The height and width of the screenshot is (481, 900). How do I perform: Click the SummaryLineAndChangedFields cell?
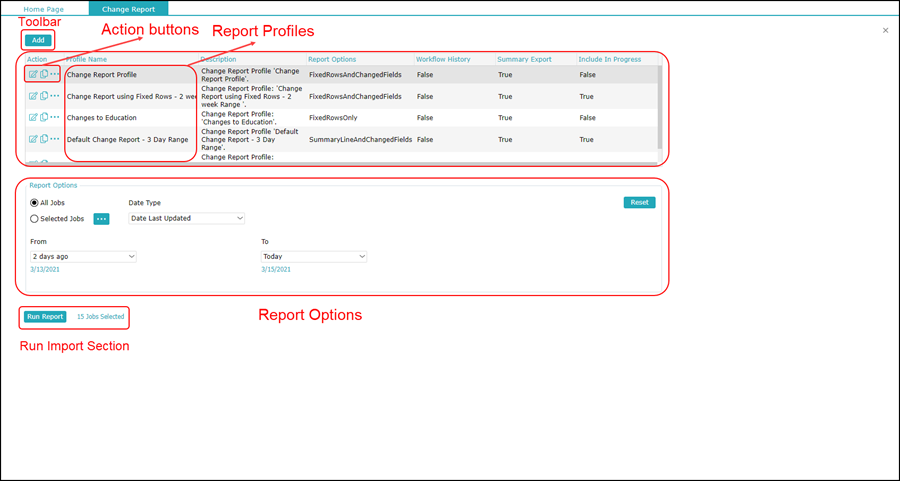[x=360, y=139]
